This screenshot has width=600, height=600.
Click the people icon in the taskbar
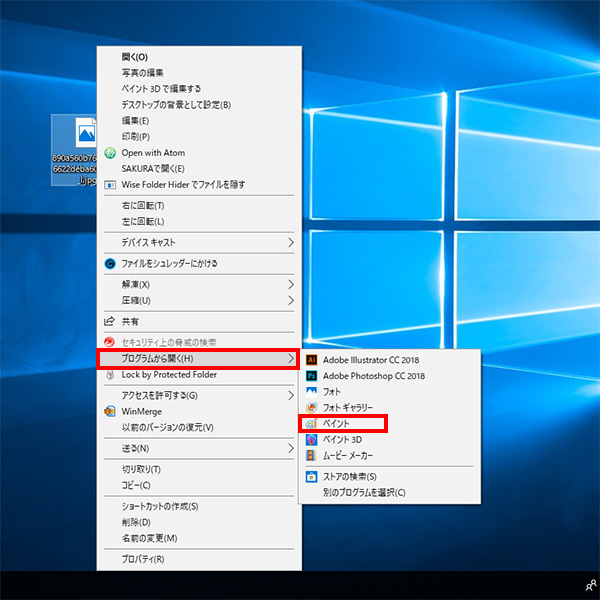[591, 585]
